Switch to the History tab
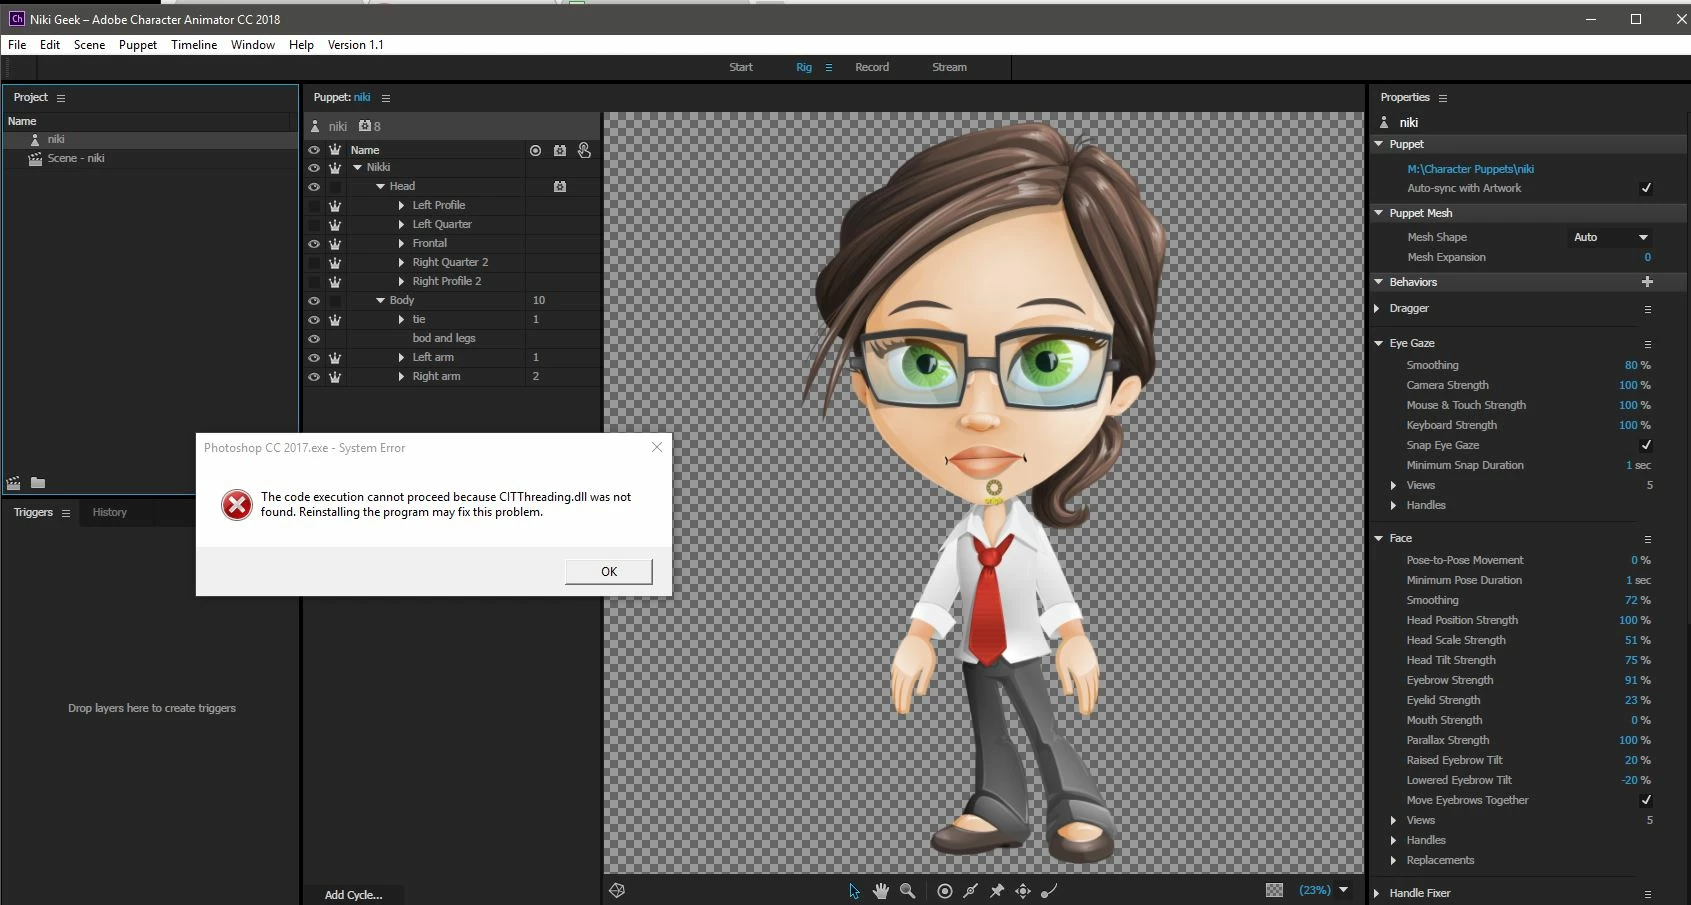 pyautogui.click(x=110, y=512)
